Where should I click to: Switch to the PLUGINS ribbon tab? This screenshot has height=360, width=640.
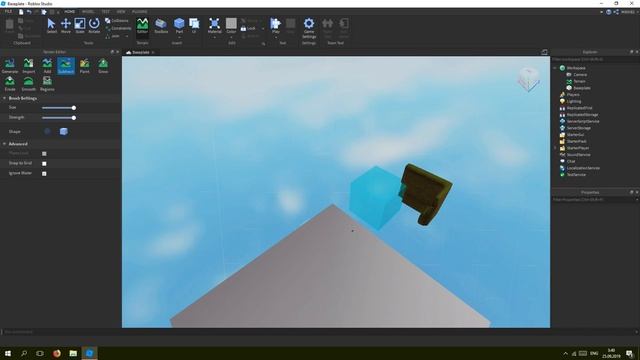tap(140, 12)
